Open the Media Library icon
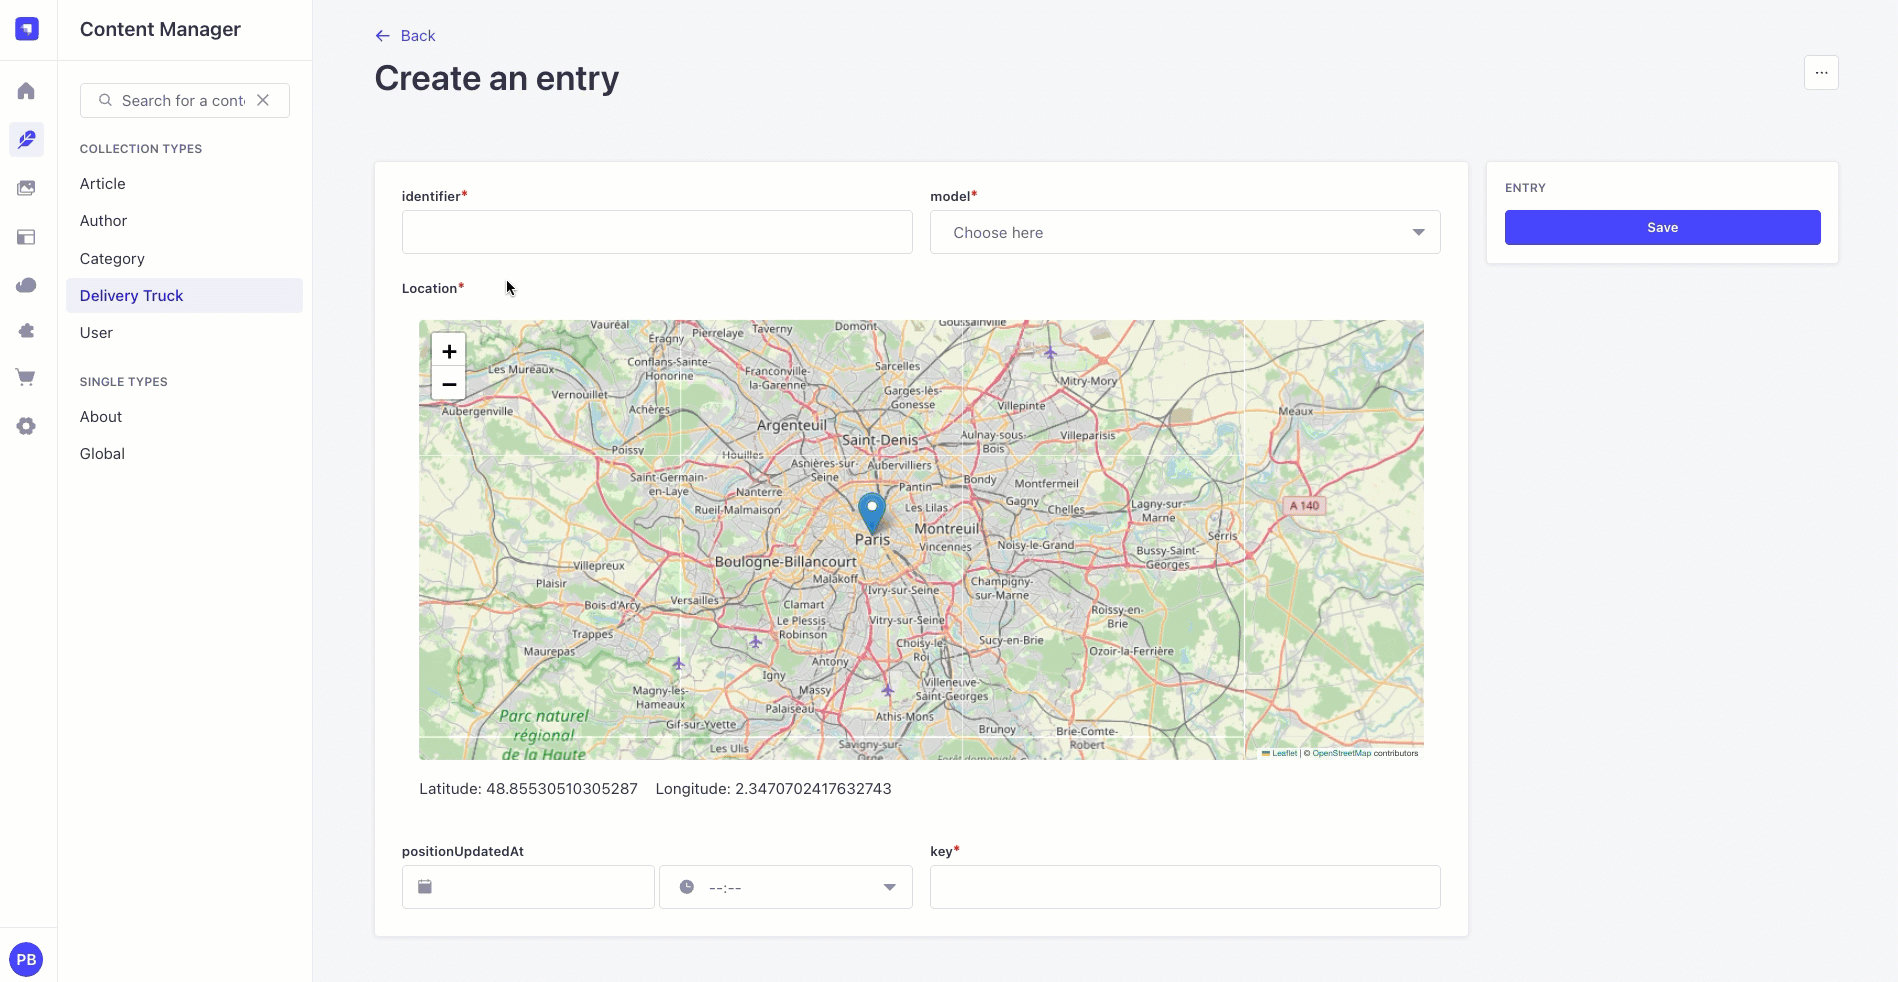 click(27, 188)
